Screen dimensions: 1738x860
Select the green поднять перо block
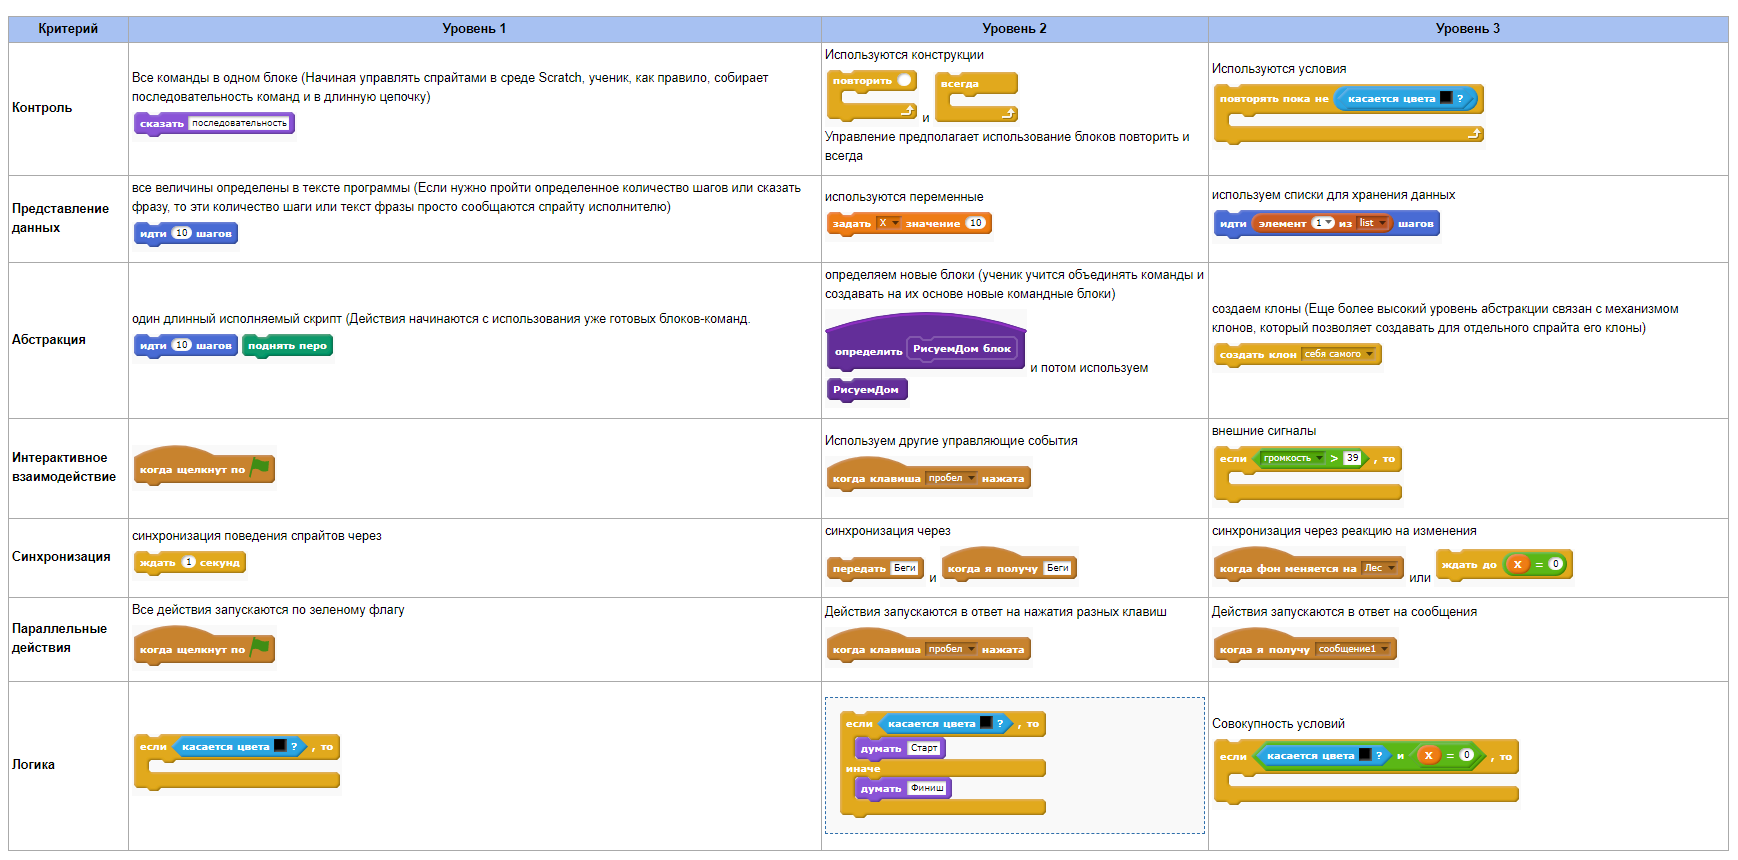tap(287, 346)
